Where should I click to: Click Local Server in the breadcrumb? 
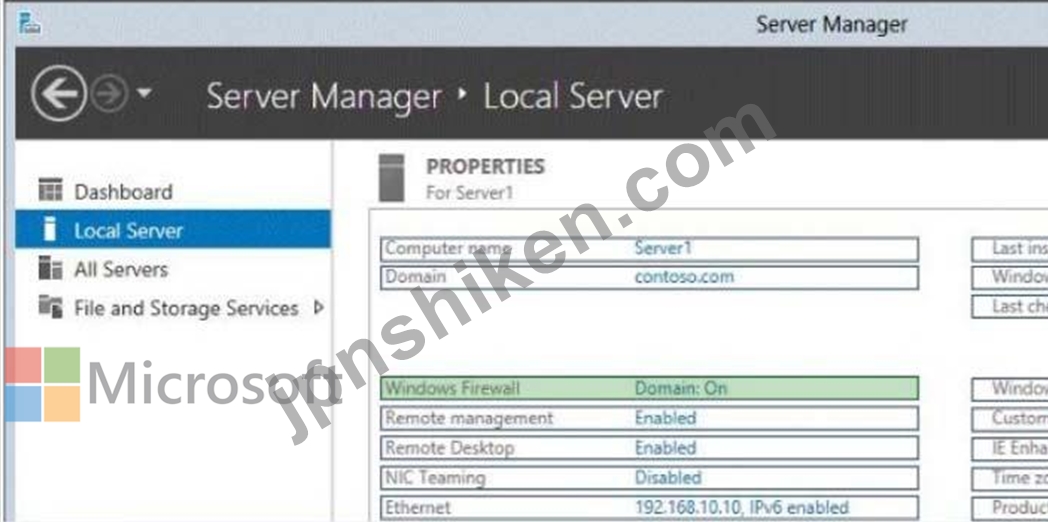pos(572,96)
